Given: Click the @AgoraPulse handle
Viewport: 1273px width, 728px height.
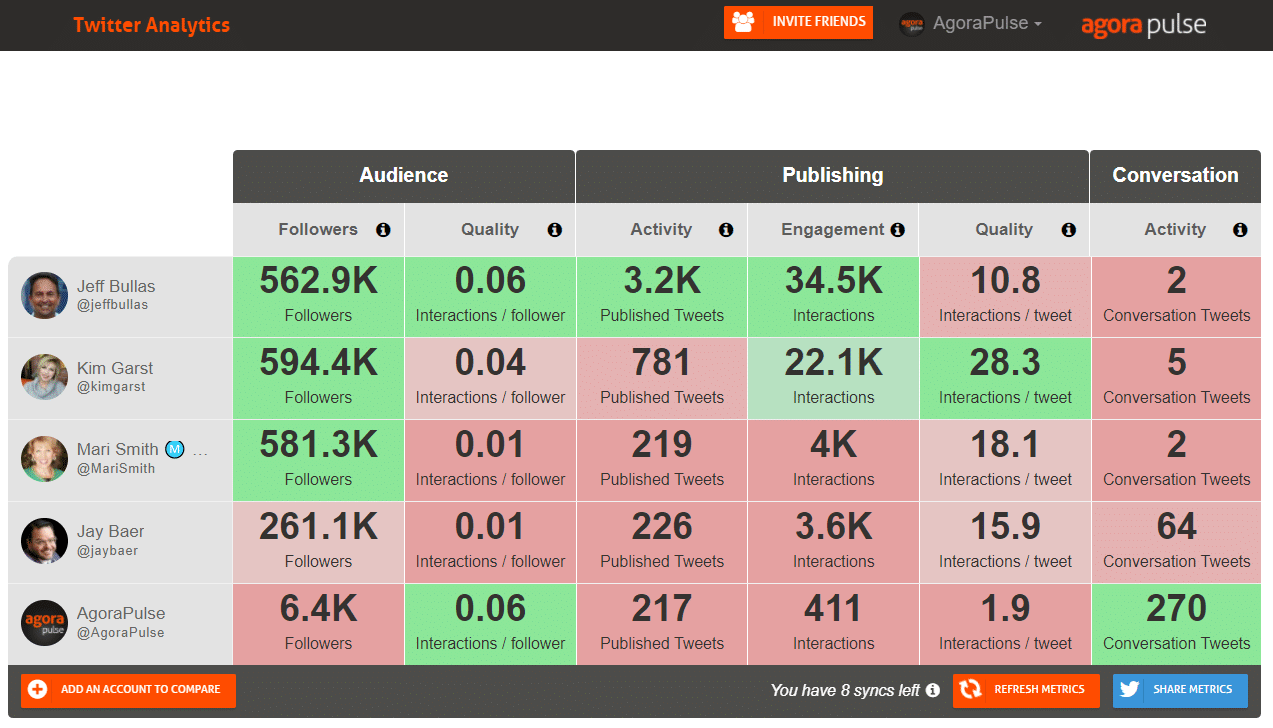Looking at the screenshot, I should 120,633.
